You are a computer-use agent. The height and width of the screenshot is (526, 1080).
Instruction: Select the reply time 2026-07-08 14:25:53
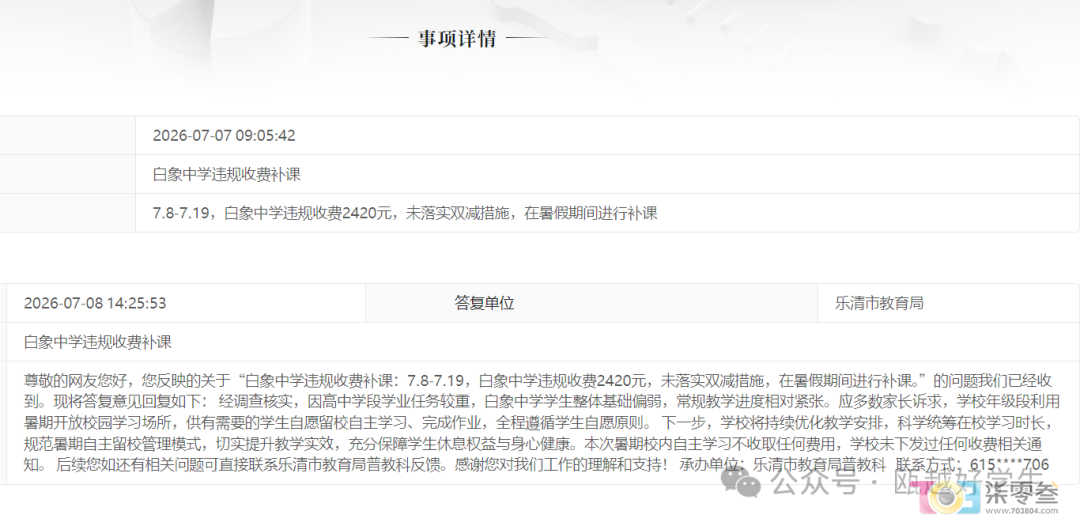95,304
